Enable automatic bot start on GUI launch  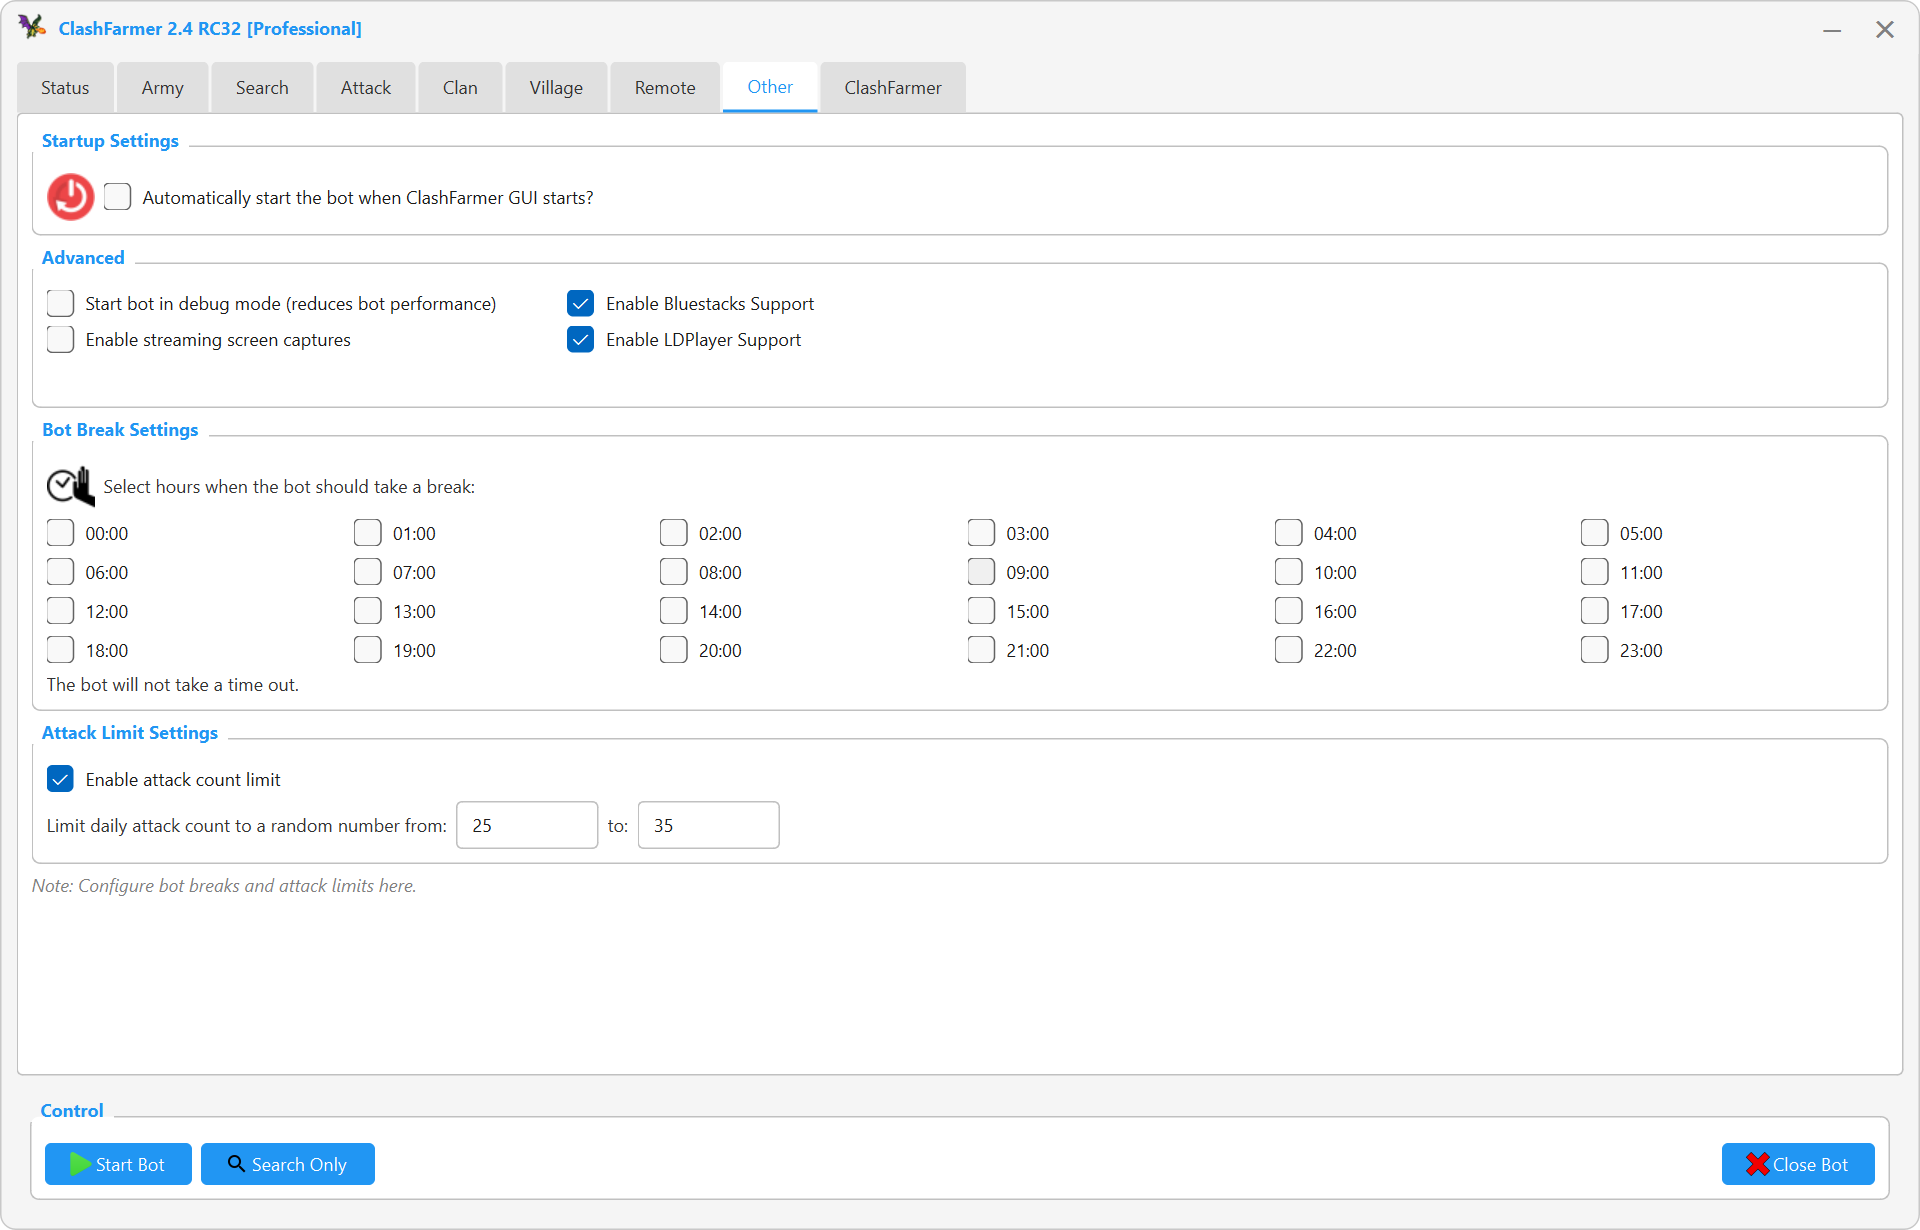point(118,197)
